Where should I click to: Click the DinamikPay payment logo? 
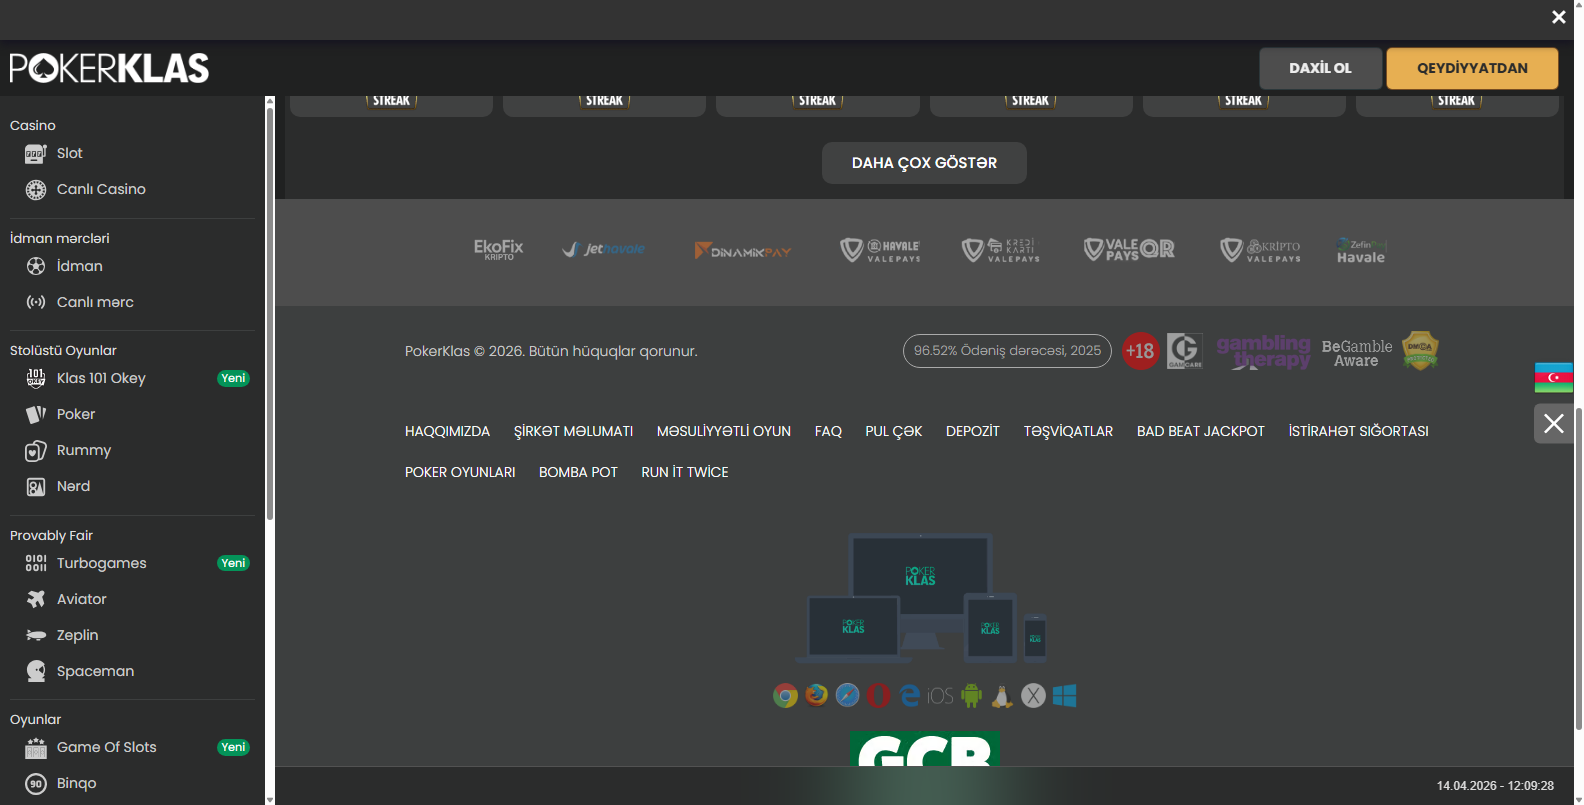click(x=743, y=250)
